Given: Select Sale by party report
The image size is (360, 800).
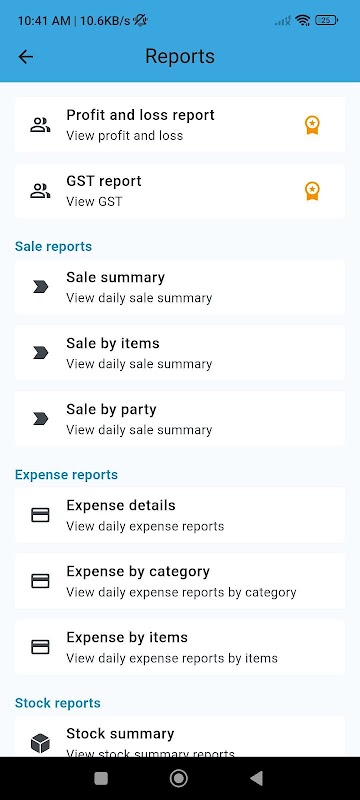Looking at the screenshot, I should (x=179, y=419).
